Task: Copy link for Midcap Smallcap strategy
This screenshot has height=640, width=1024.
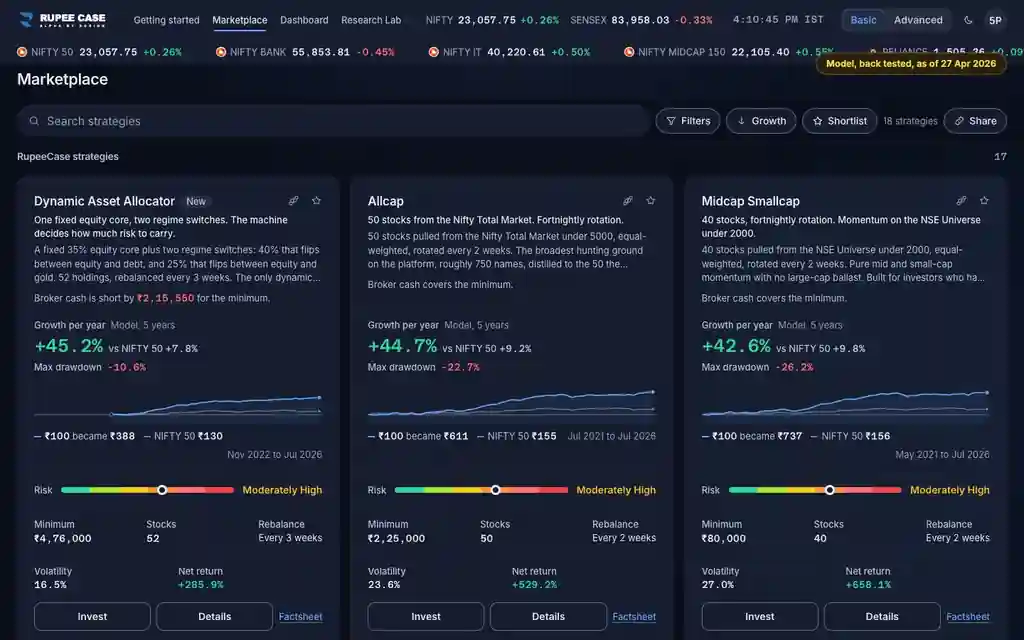Action: 961,200
